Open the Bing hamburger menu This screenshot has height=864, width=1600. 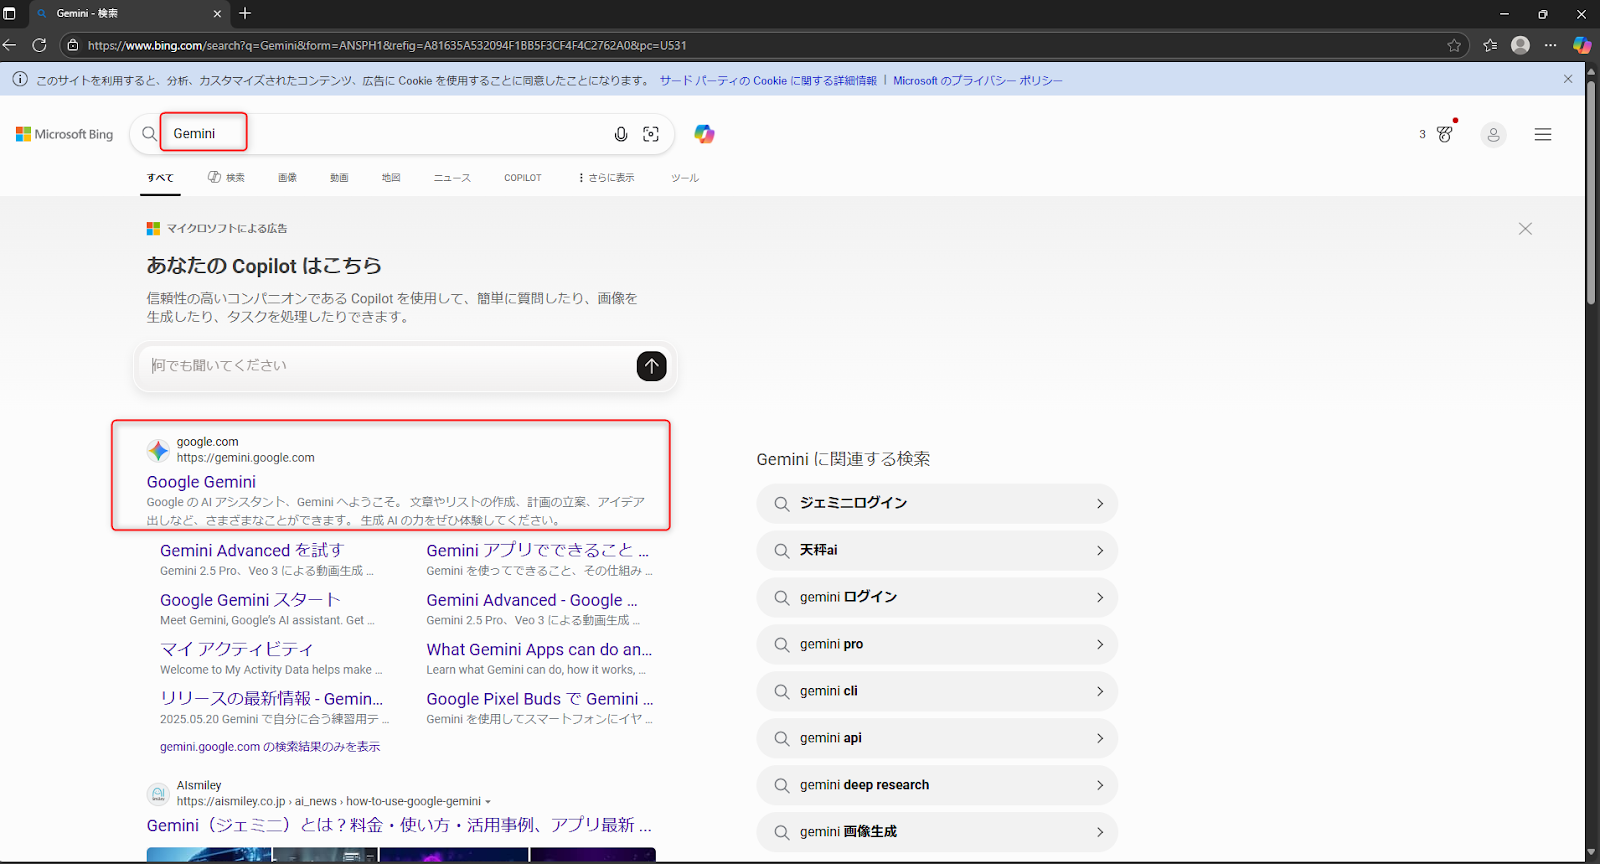(x=1543, y=134)
